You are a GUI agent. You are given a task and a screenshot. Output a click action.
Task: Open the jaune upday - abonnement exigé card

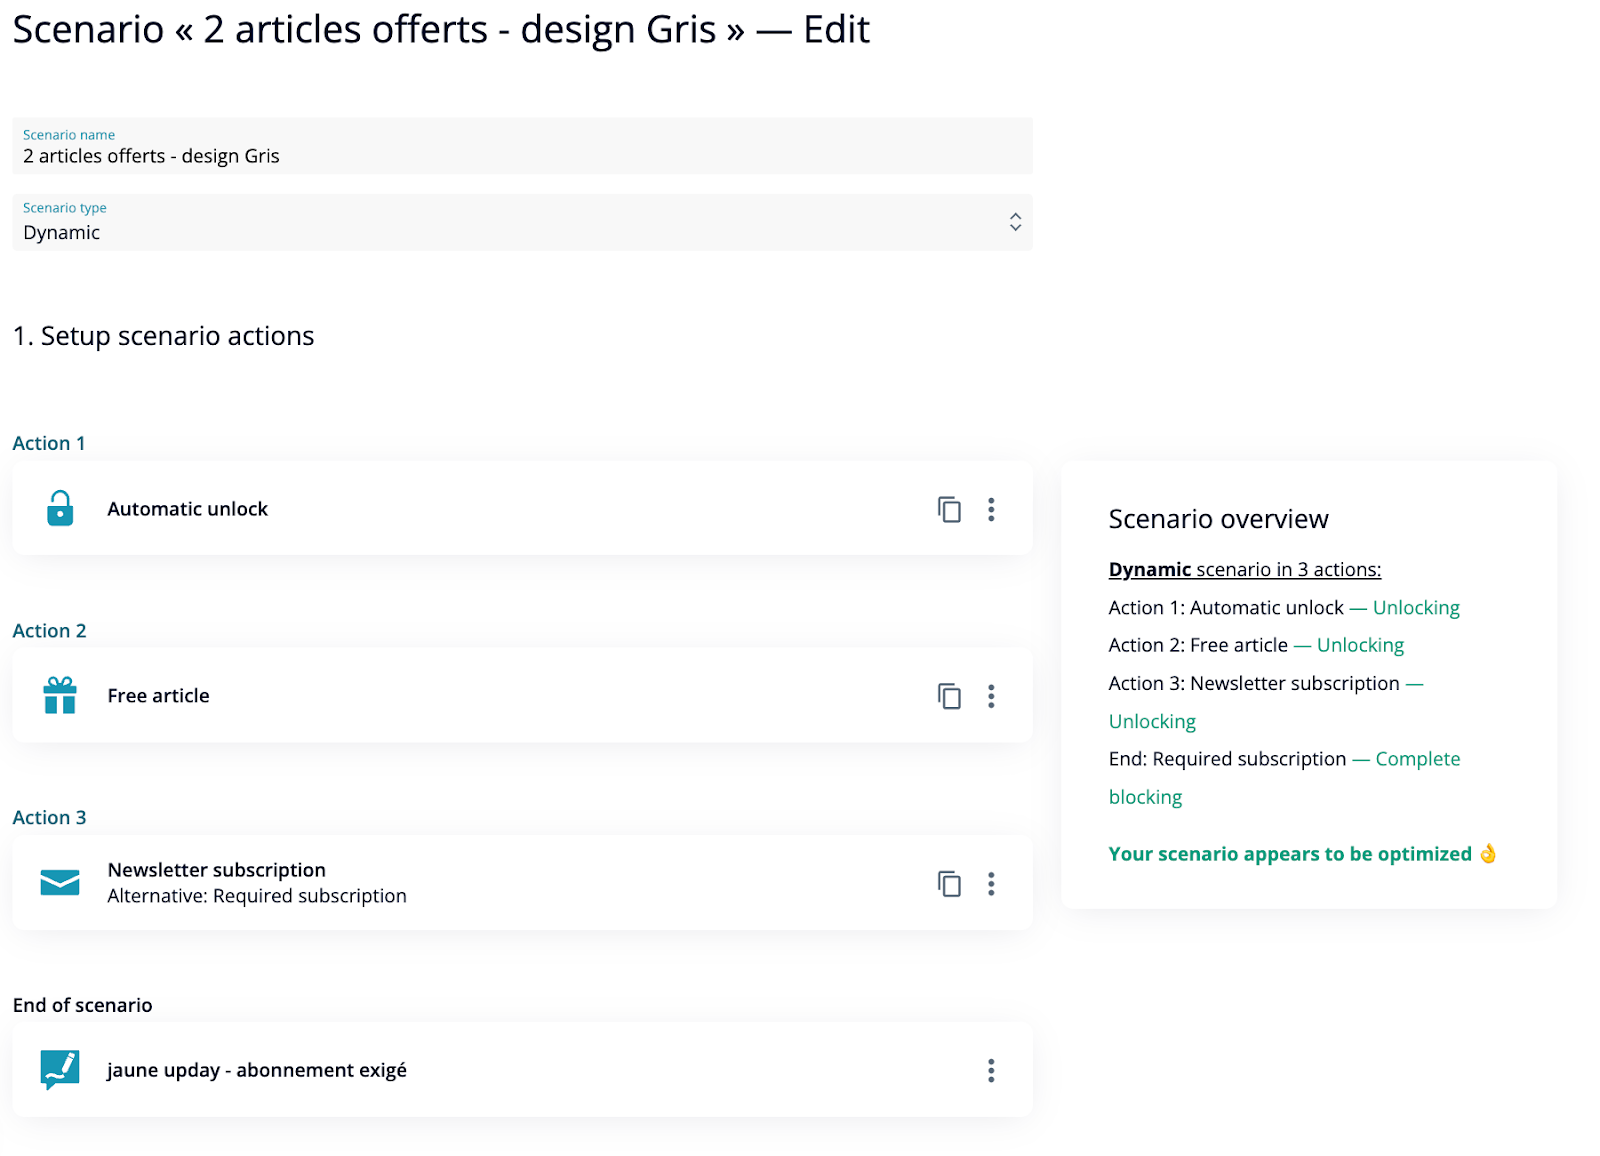(522, 1070)
